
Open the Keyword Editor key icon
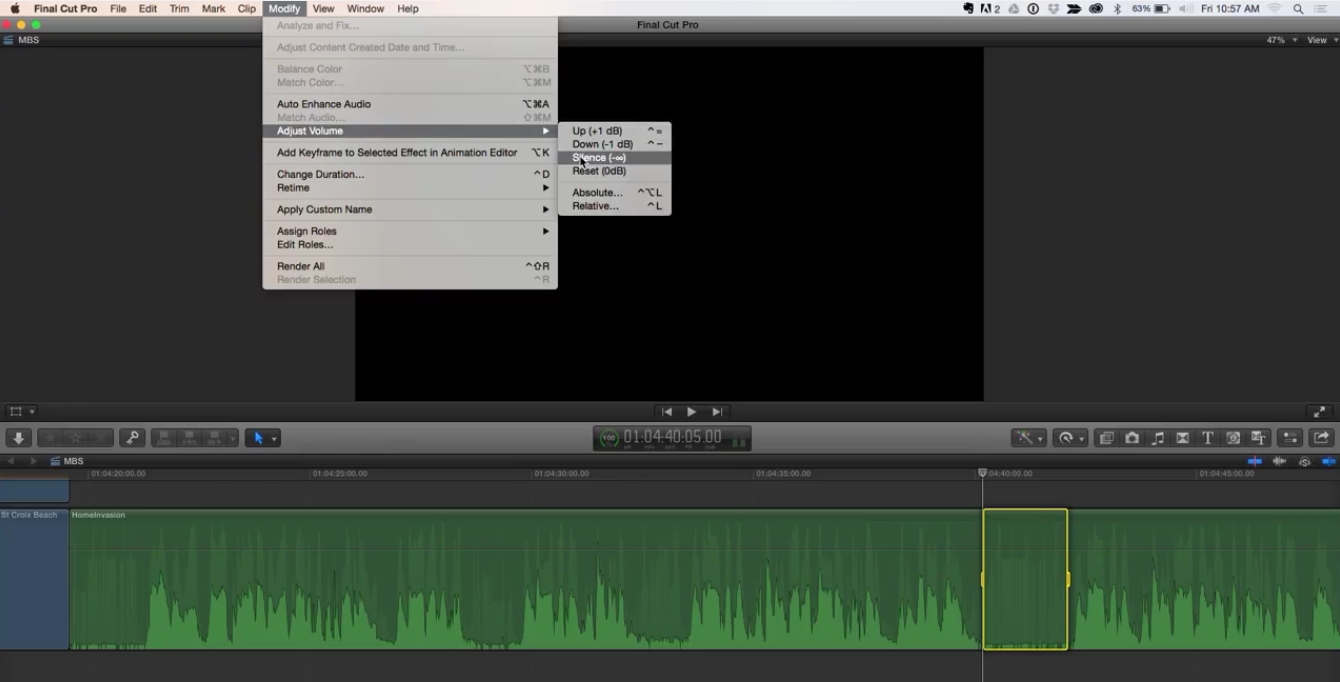tap(132, 438)
